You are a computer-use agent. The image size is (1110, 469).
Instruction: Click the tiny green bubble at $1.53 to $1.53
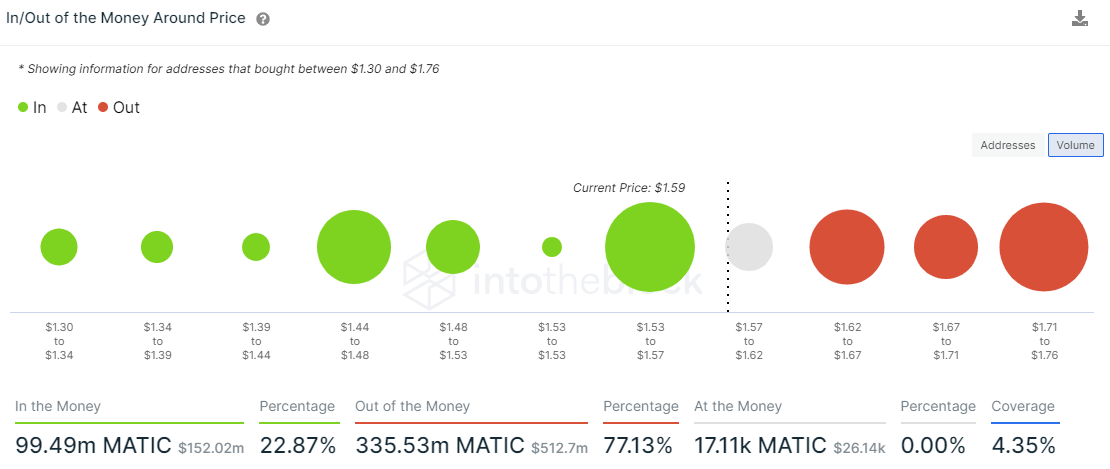tap(552, 247)
